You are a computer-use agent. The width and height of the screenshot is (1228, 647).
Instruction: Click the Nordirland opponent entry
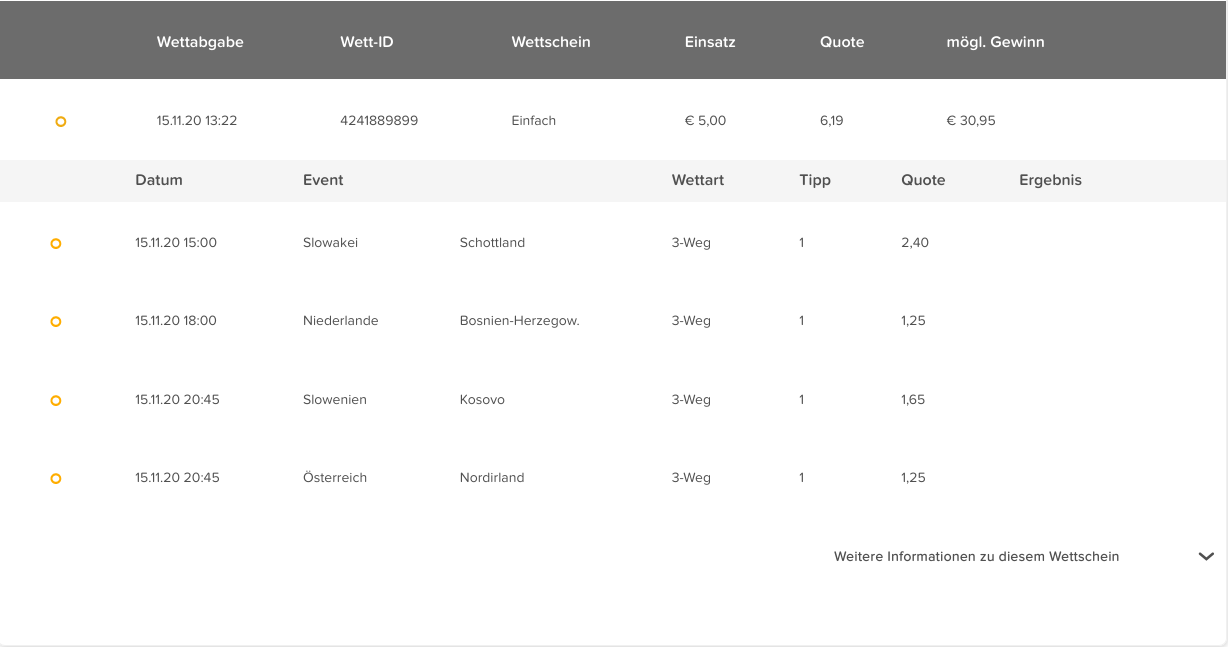(x=492, y=477)
